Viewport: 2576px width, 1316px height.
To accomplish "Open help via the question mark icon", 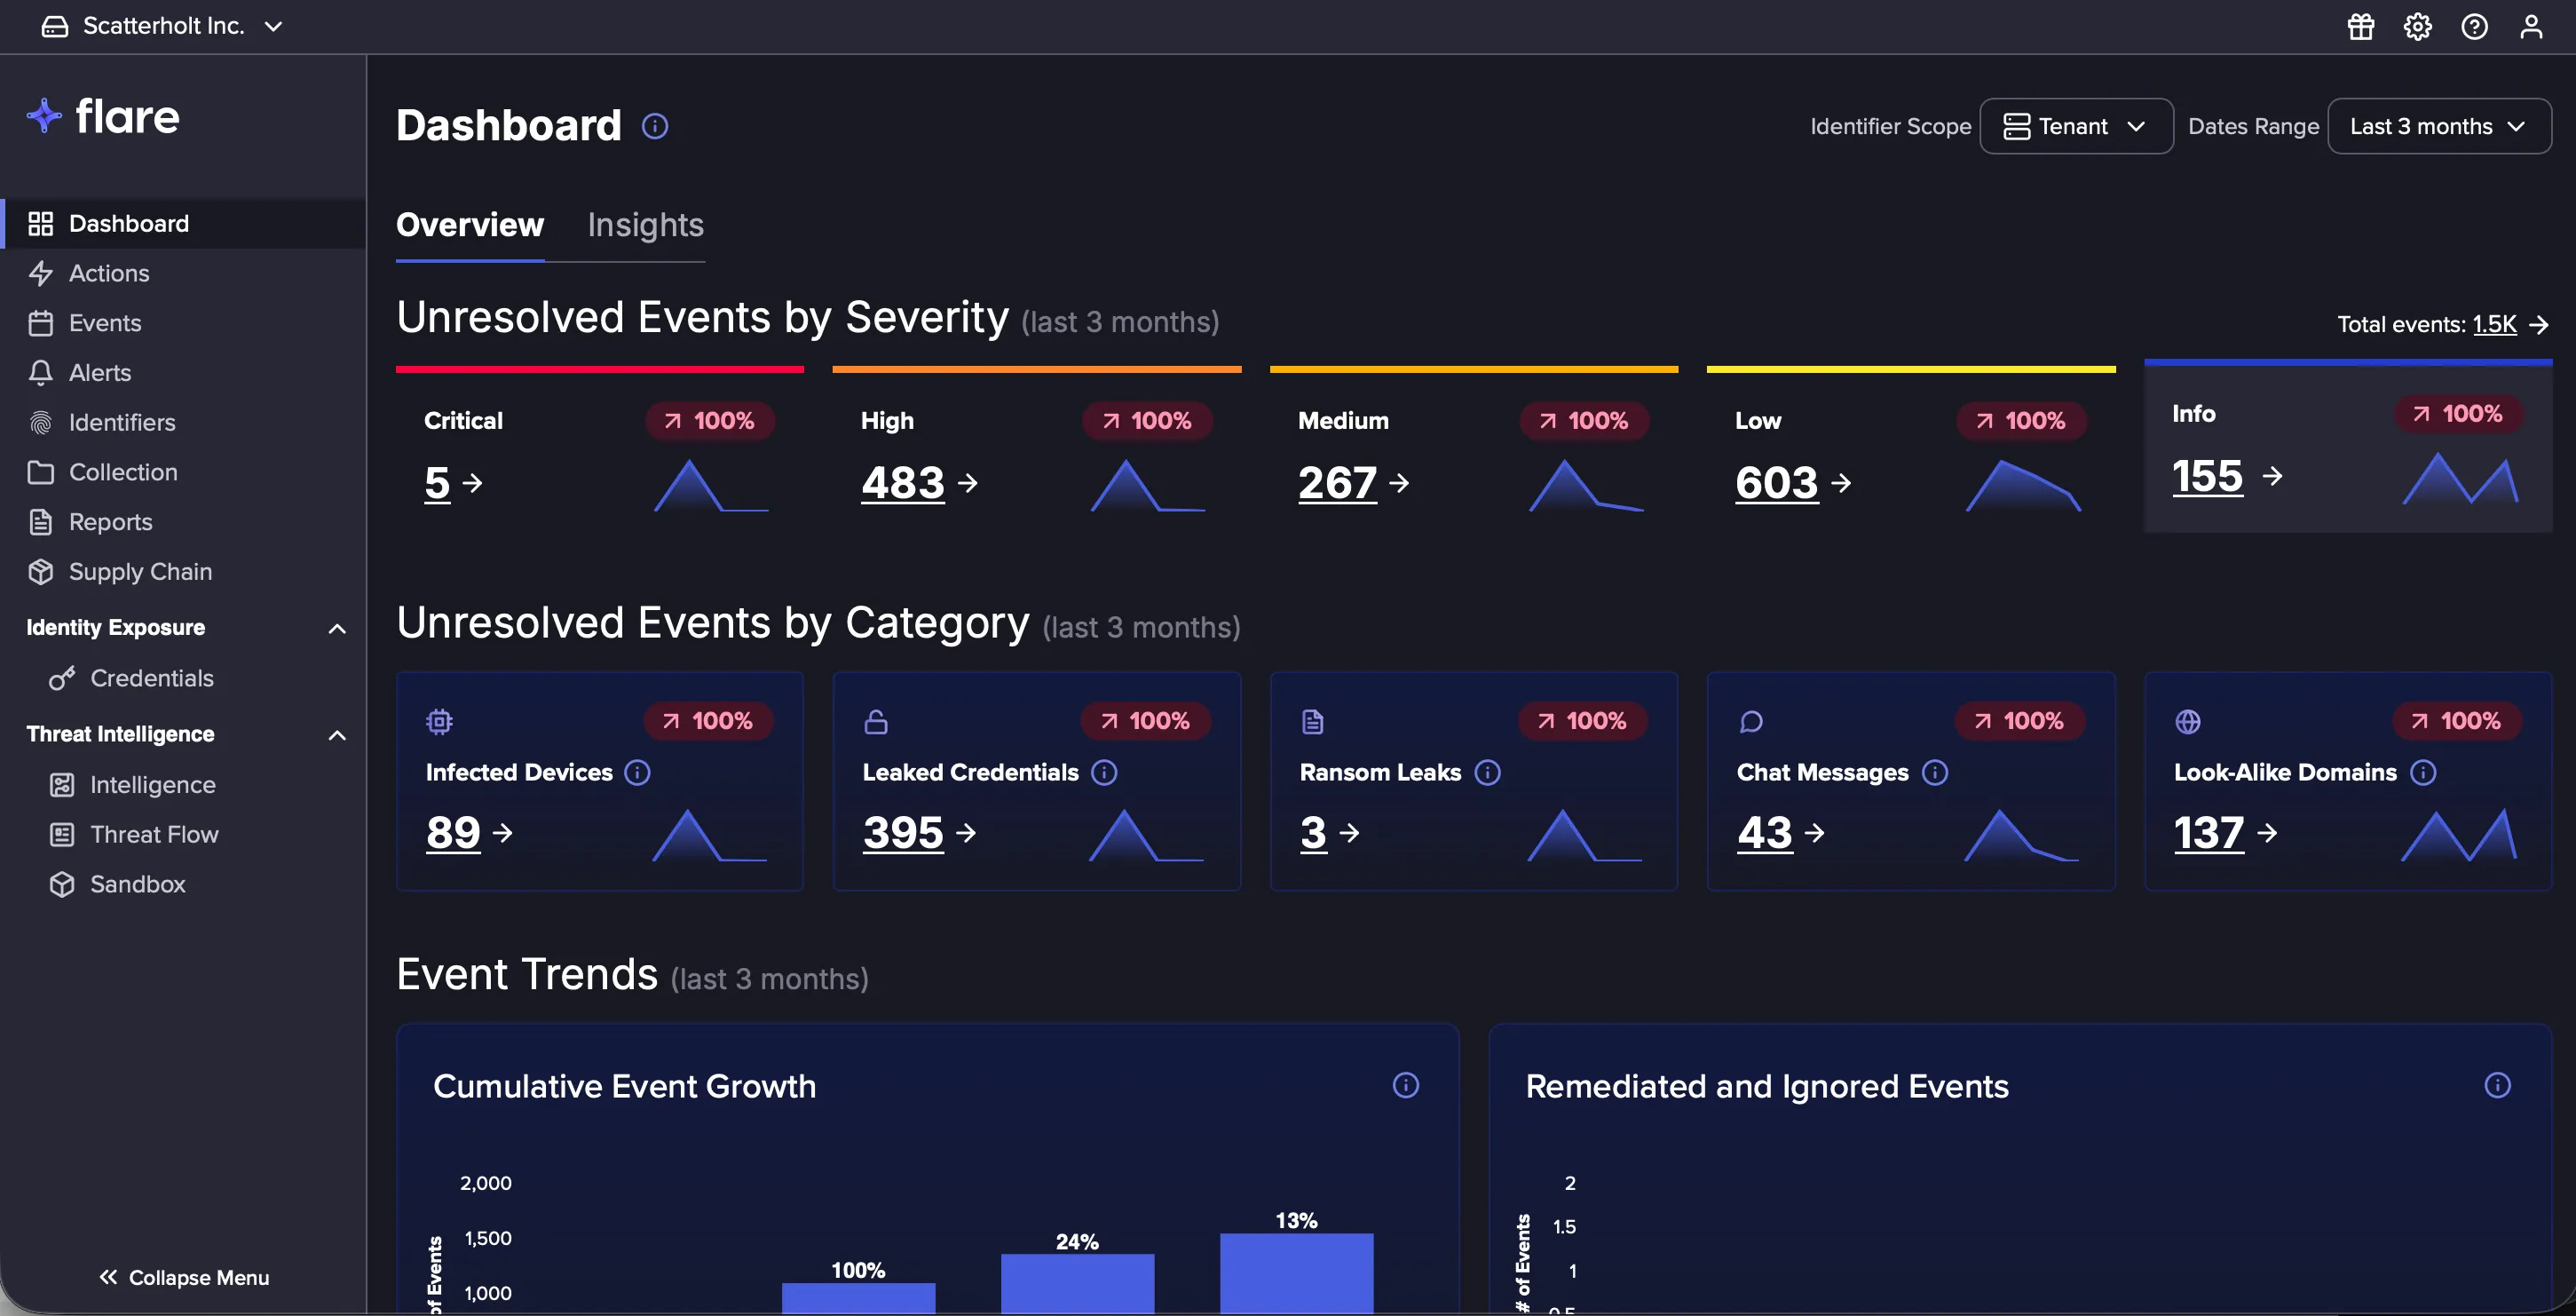I will tap(2474, 26).
